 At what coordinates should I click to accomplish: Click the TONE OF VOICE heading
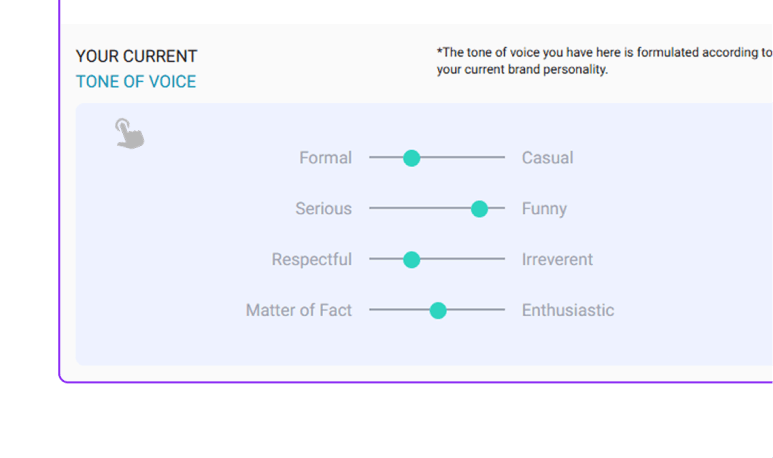click(136, 82)
